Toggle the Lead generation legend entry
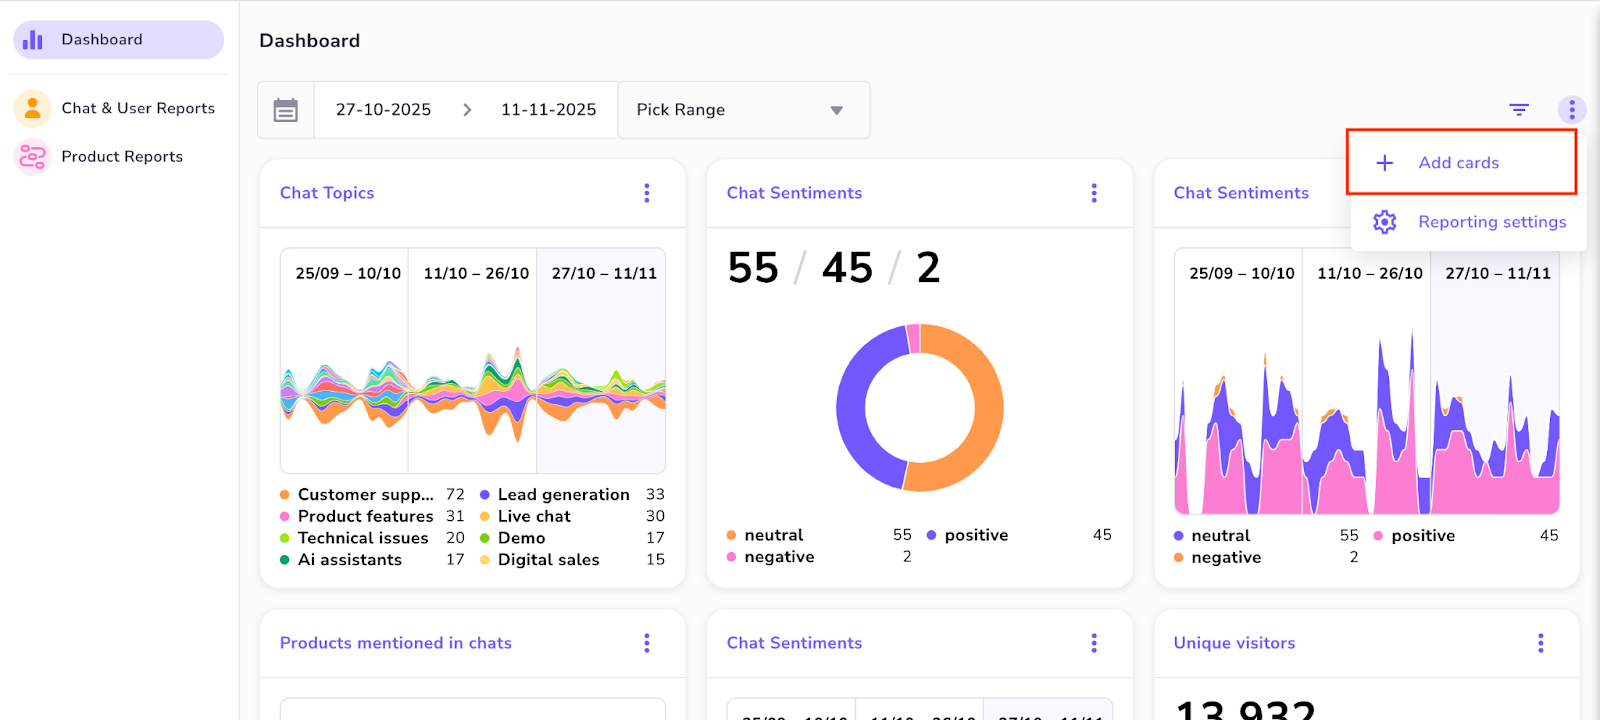1600x720 pixels. tap(563, 495)
